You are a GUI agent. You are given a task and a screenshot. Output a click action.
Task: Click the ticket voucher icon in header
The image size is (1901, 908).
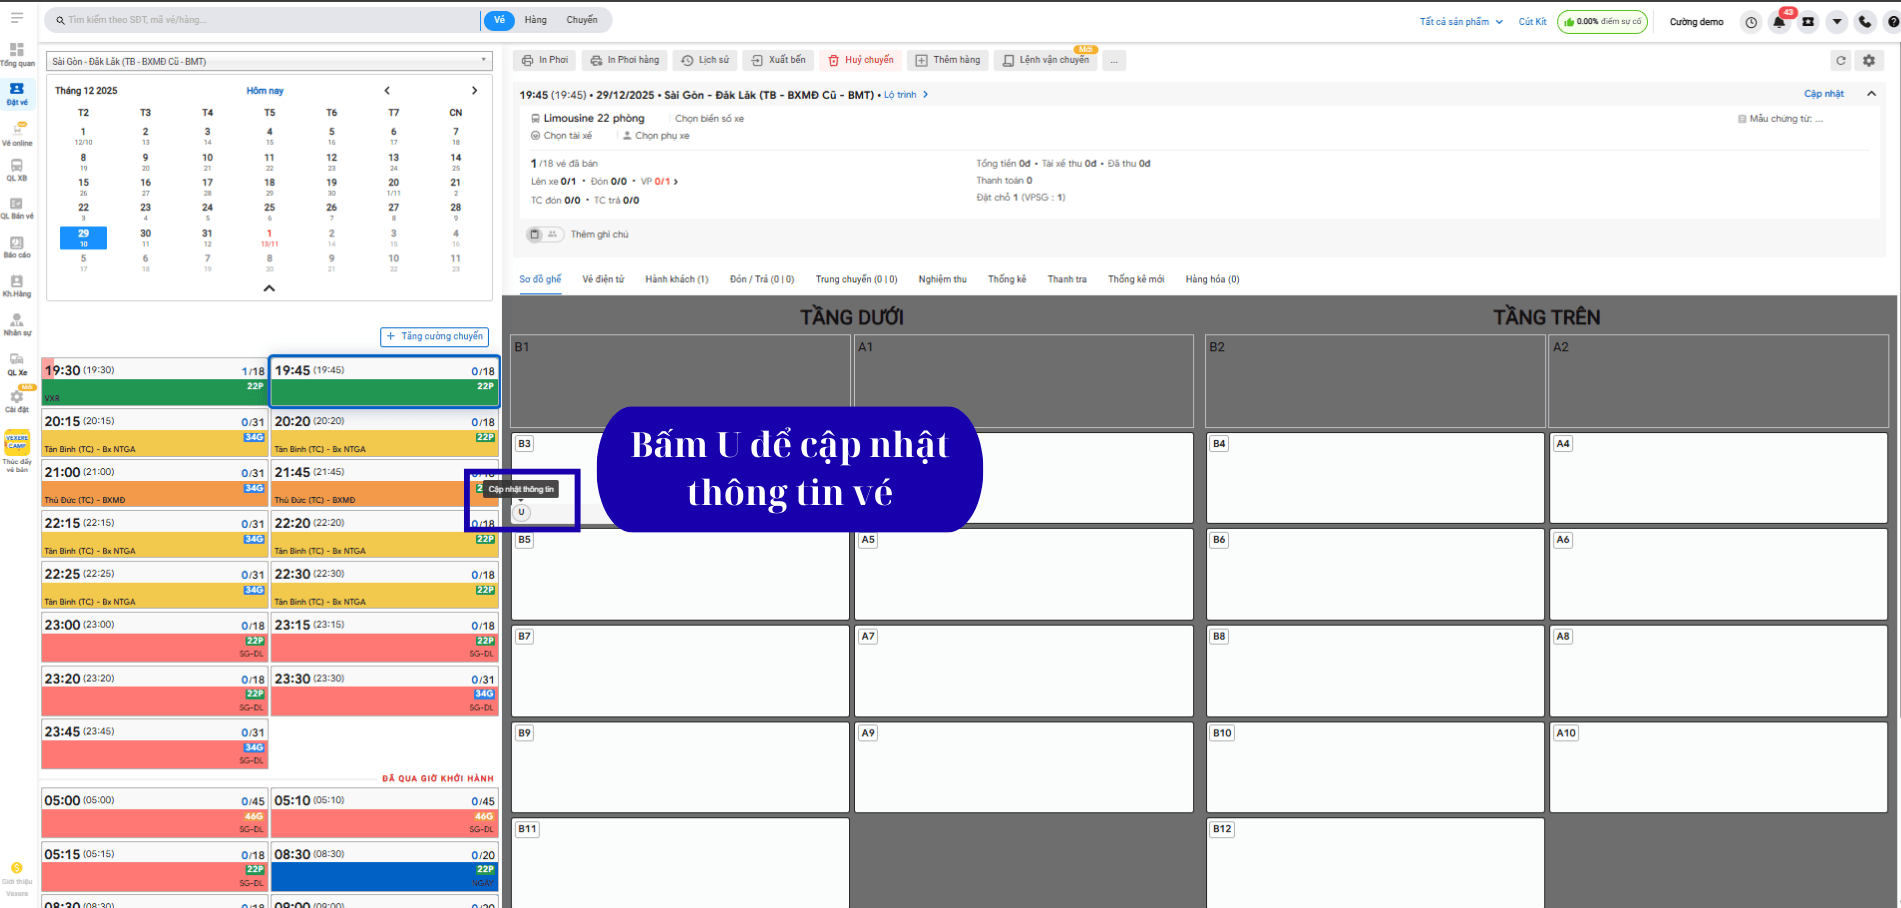(1808, 22)
